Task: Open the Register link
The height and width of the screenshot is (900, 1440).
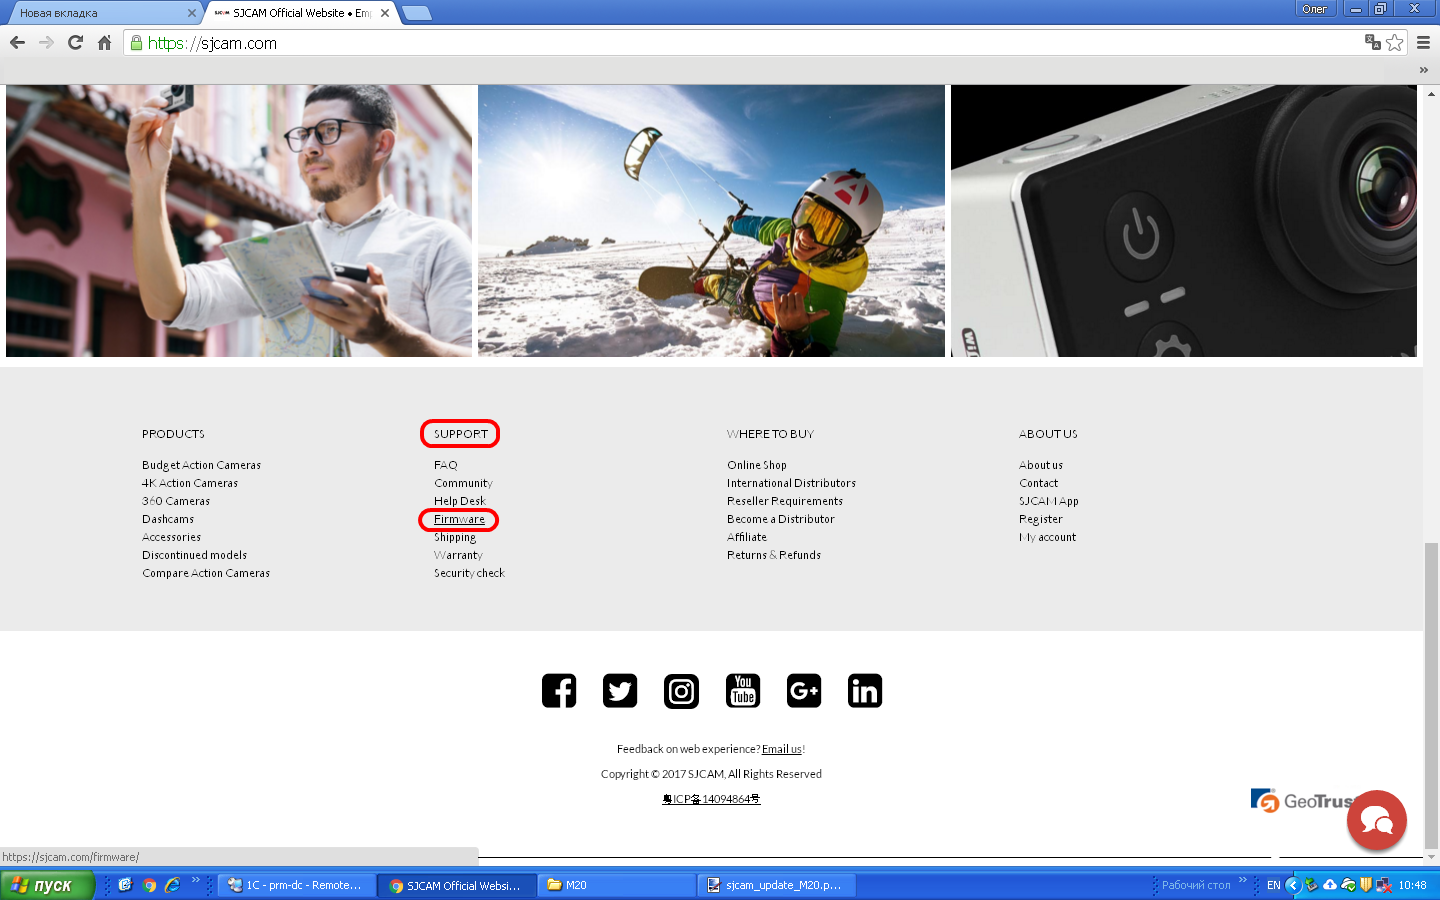Action: (1041, 519)
